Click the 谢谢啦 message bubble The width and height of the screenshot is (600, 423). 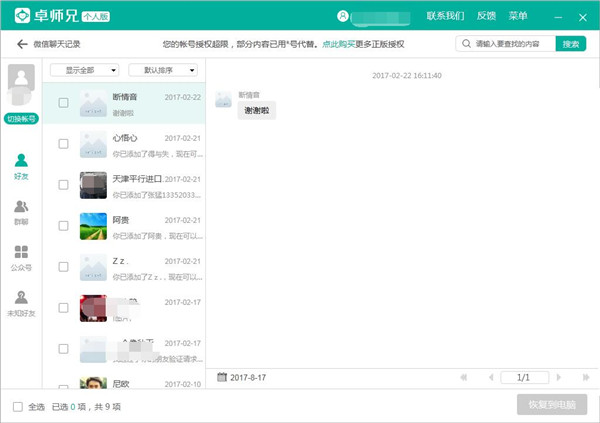[257, 111]
